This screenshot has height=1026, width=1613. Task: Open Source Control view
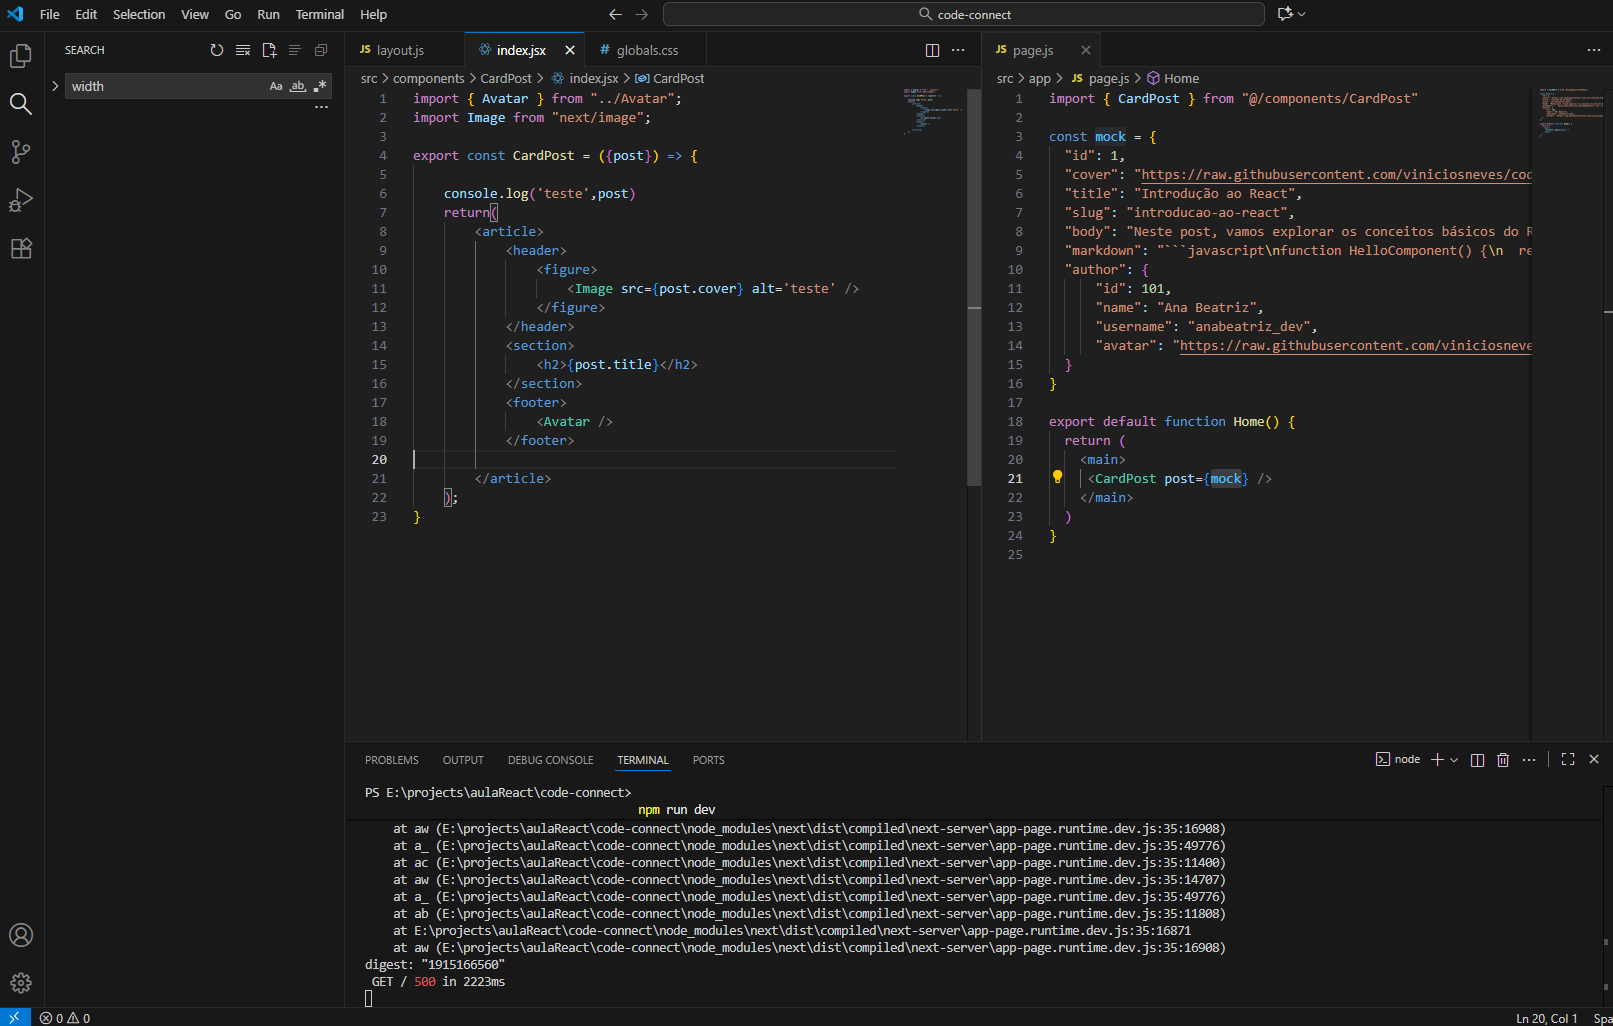pyautogui.click(x=20, y=151)
